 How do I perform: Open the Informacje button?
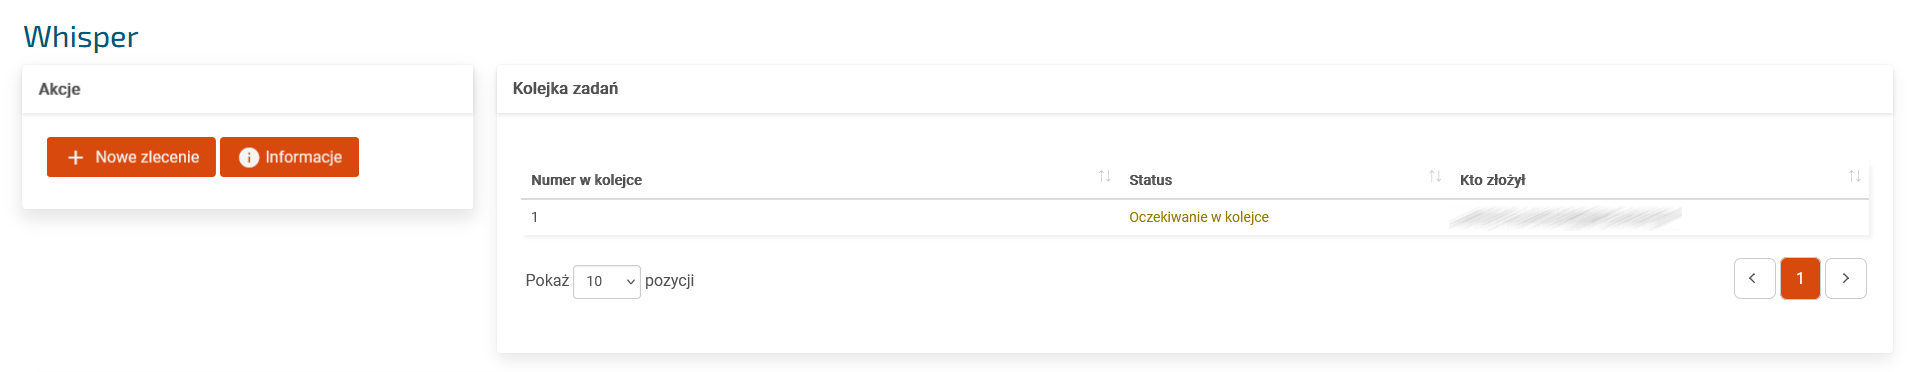289,157
